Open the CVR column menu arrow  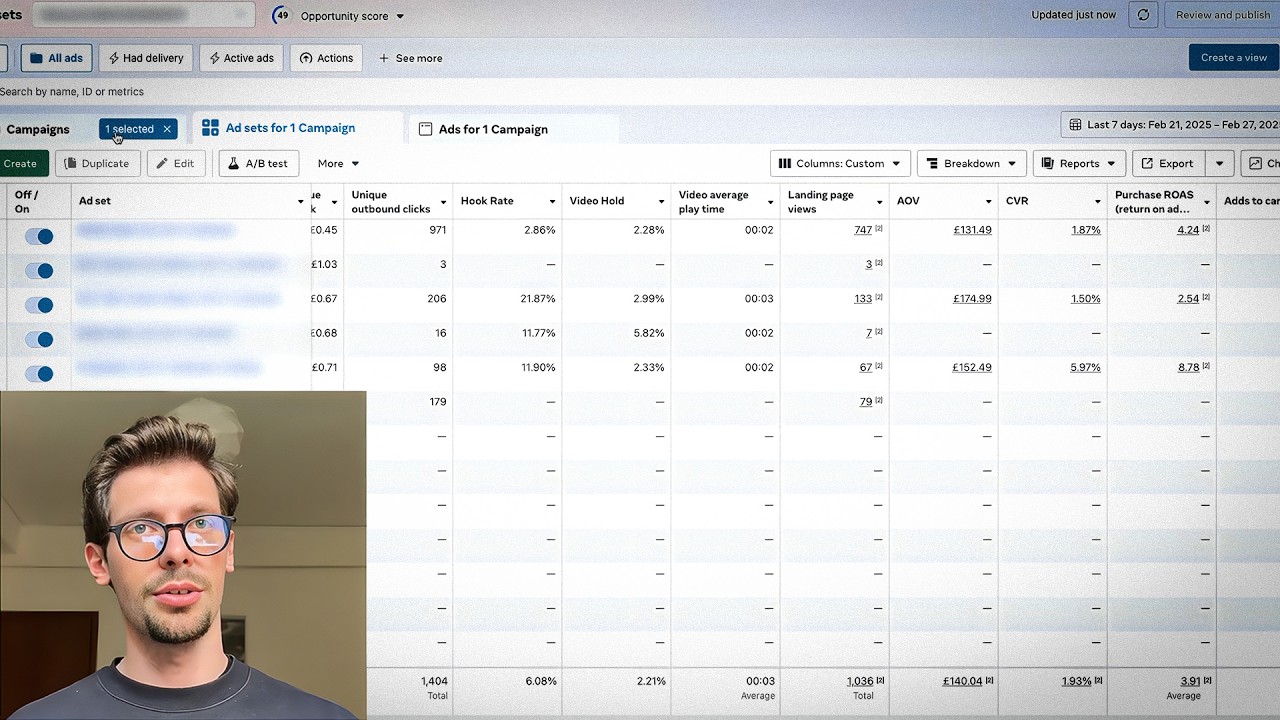(x=1097, y=202)
